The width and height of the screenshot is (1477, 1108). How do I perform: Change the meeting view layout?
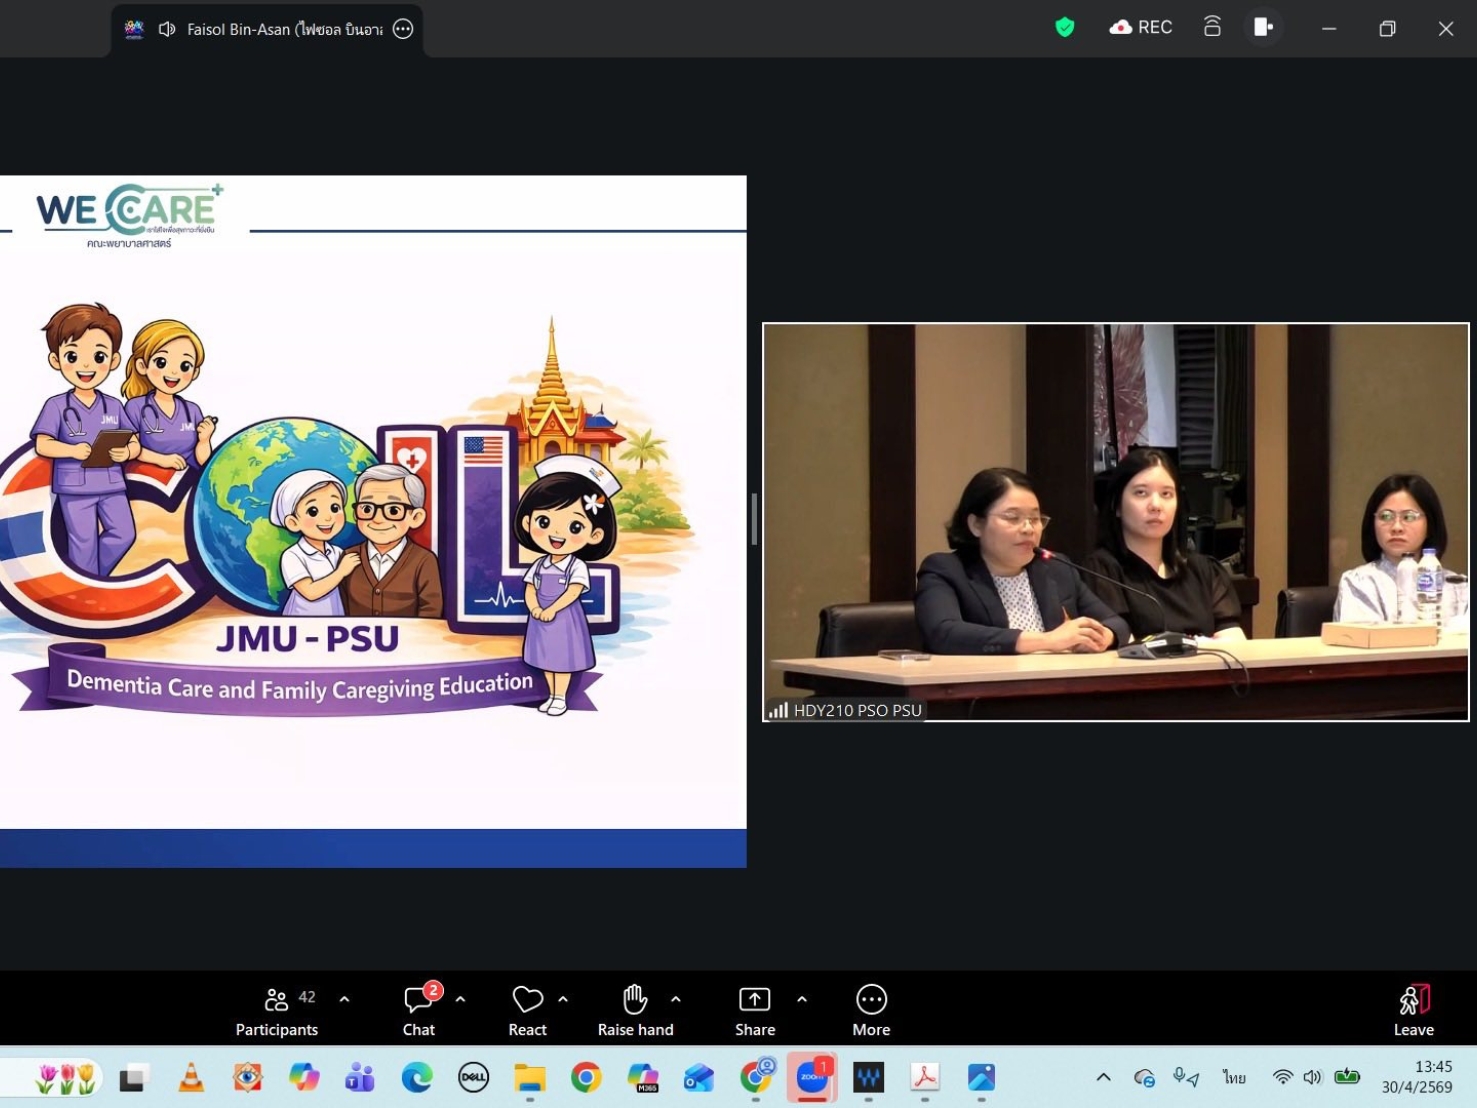pyautogui.click(x=1264, y=27)
